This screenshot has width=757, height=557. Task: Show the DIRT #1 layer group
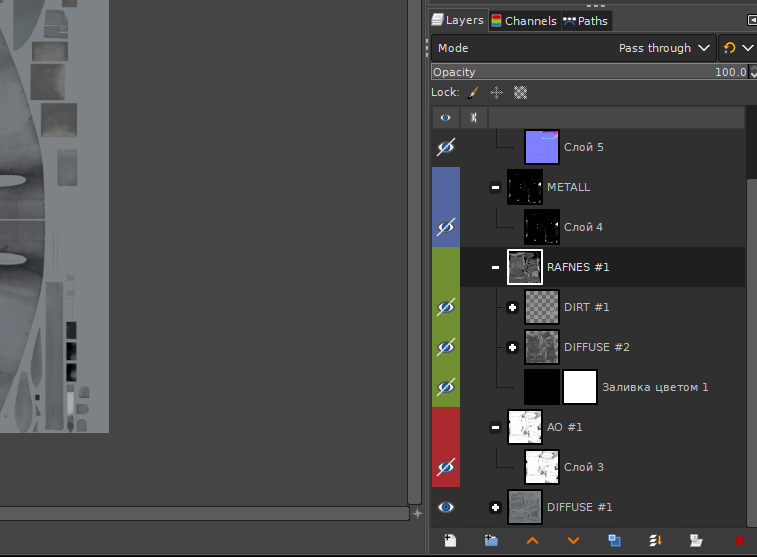446,307
